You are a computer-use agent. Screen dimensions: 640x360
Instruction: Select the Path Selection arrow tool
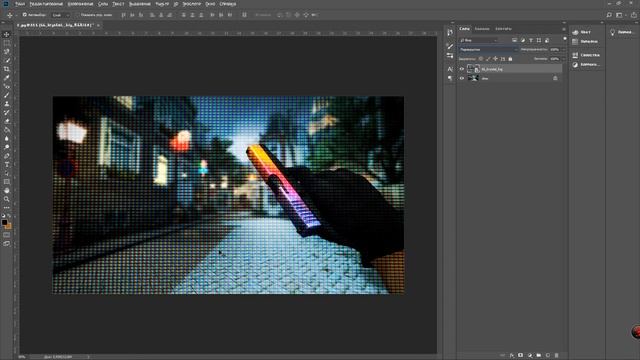click(7, 173)
